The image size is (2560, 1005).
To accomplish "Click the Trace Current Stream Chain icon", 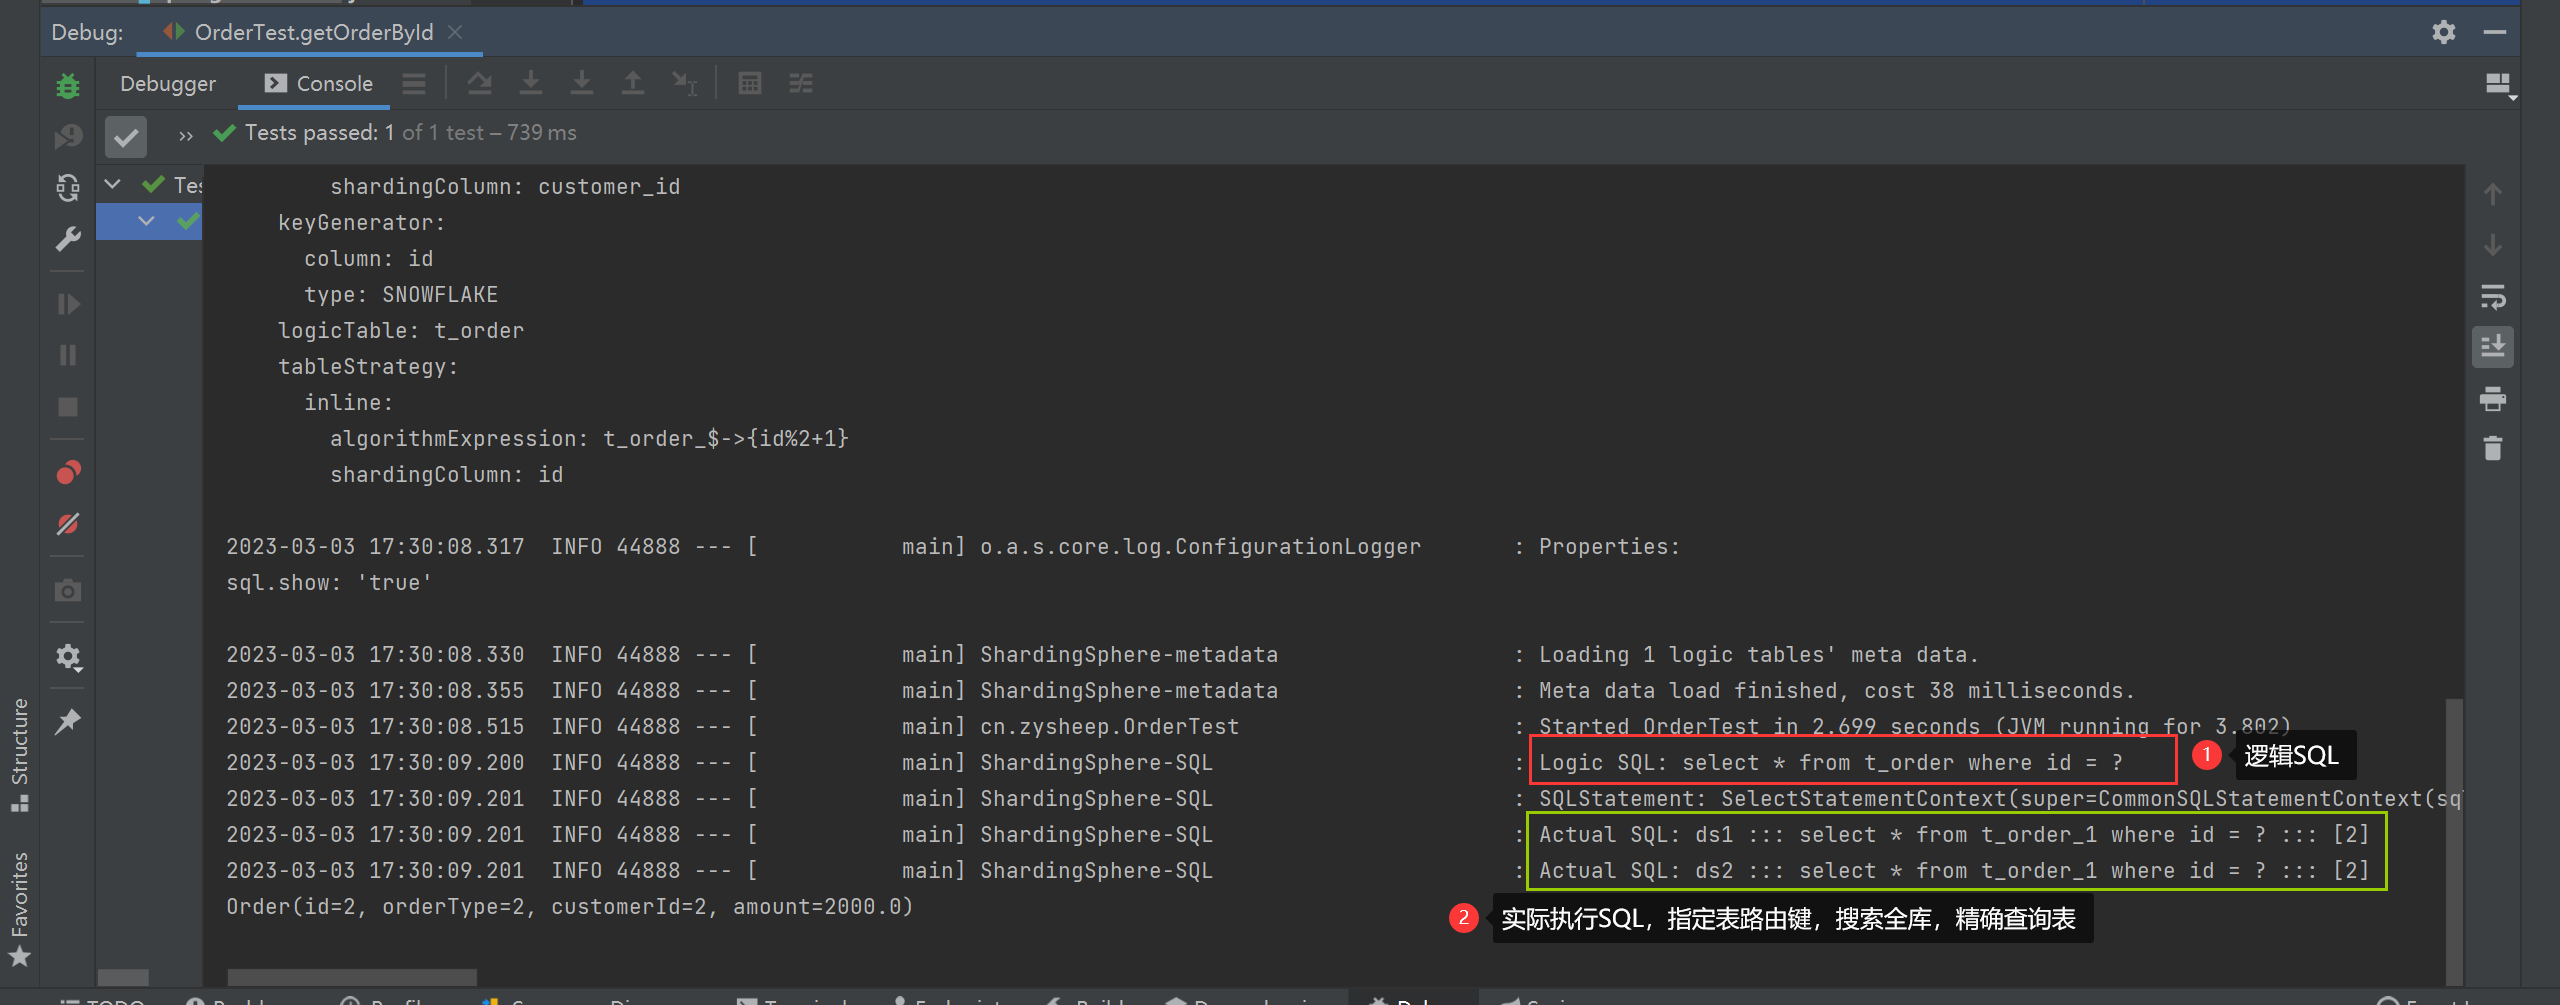I will (801, 84).
